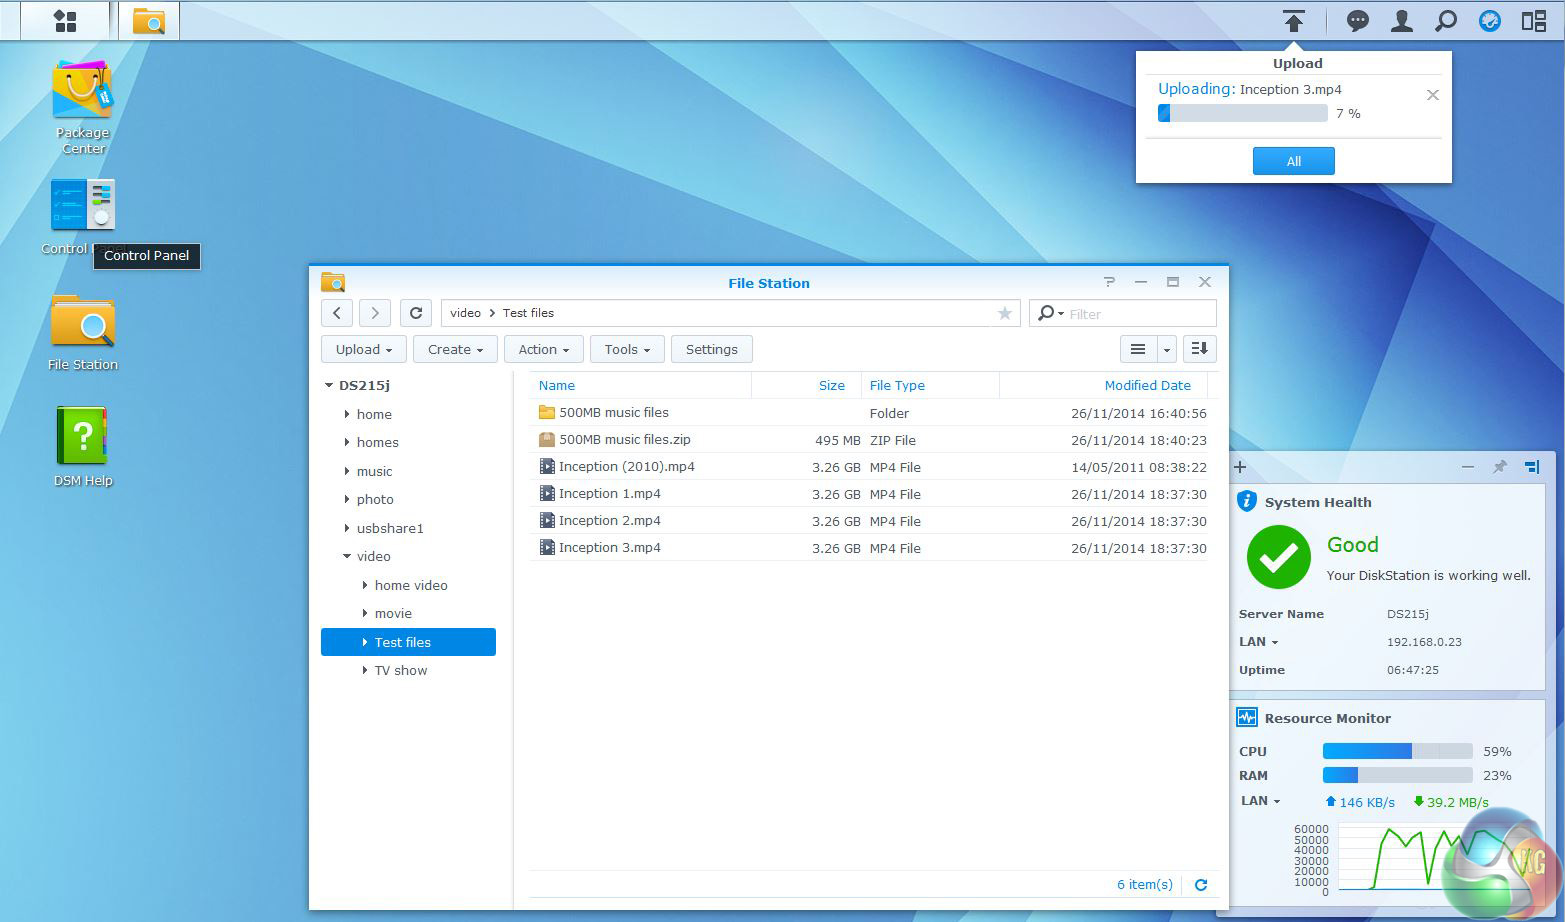Pin the widget panel
The width and height of the screenshot is (1565, 922).
point(1499,467)
